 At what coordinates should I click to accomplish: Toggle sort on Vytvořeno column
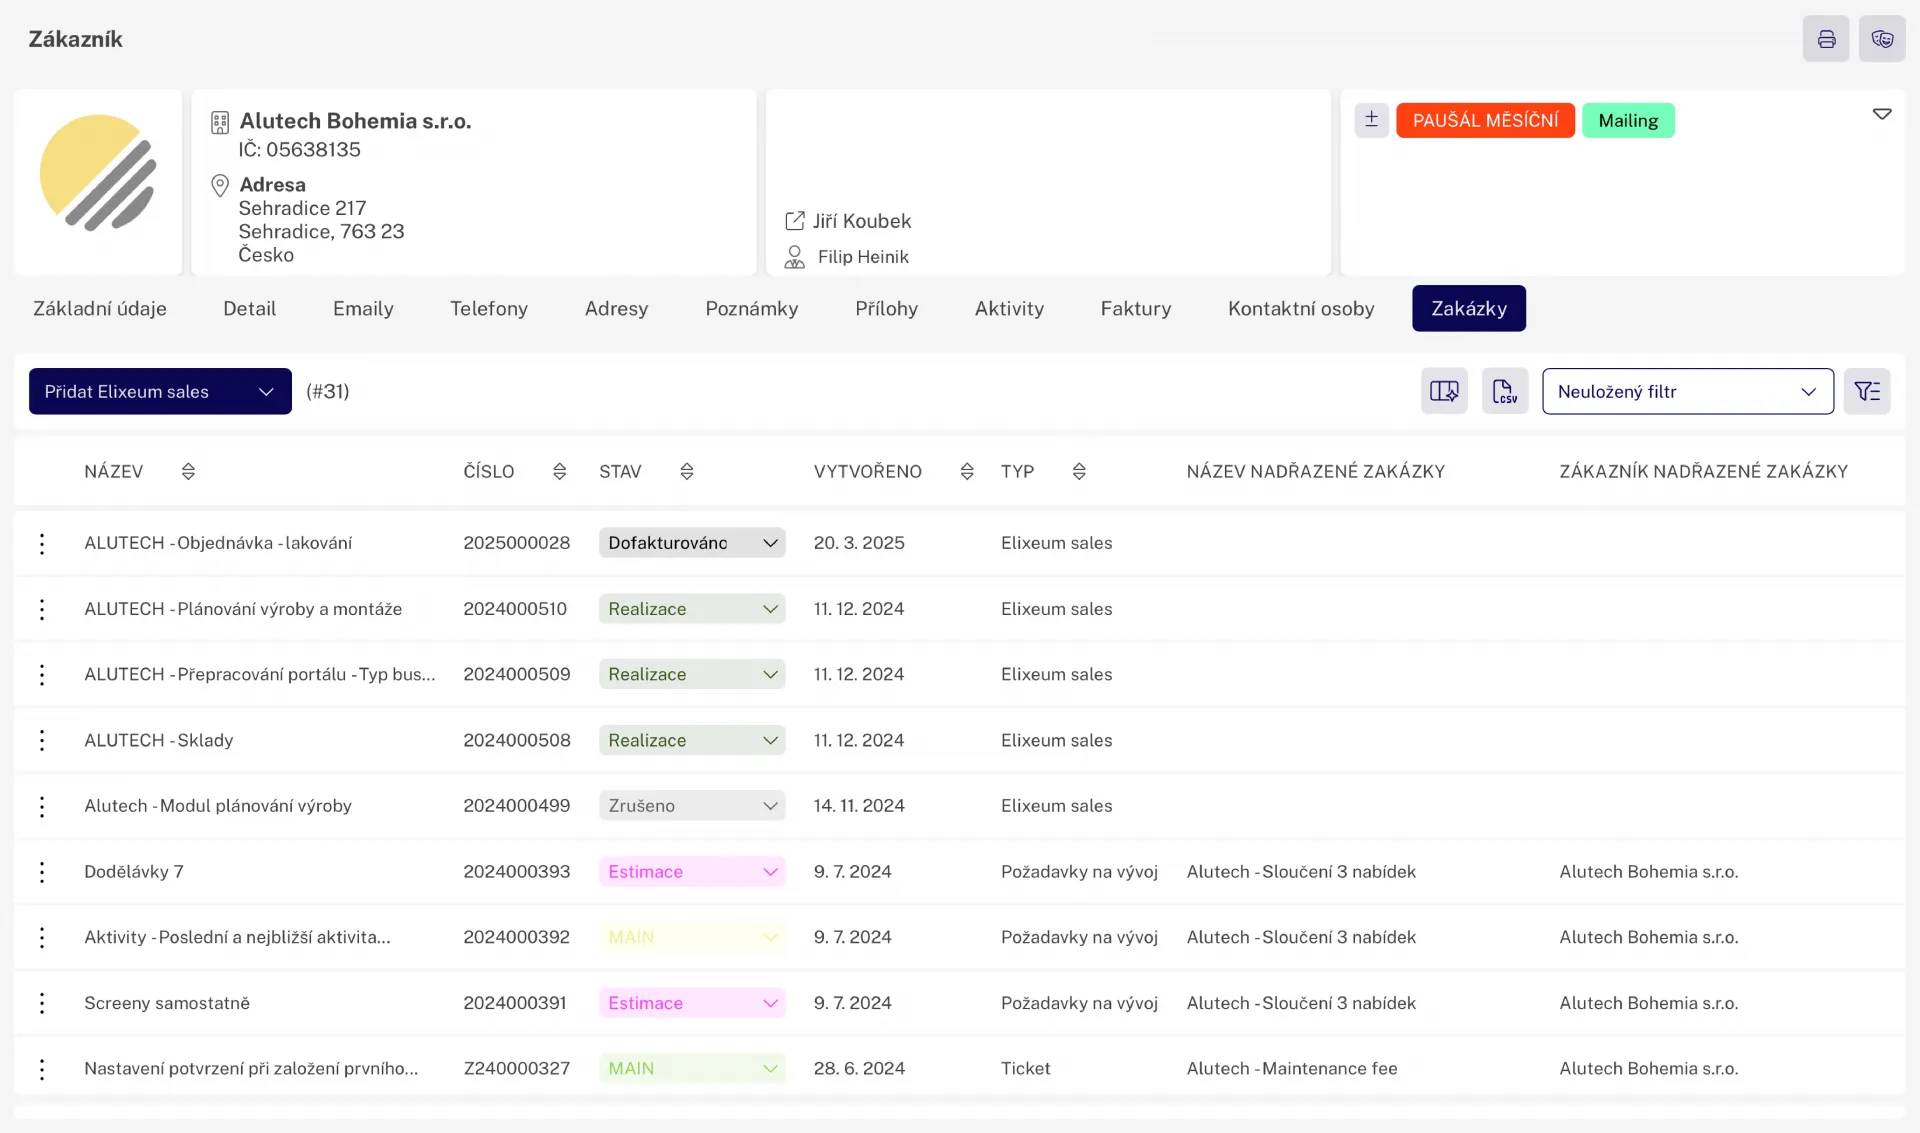coord(966,471)
